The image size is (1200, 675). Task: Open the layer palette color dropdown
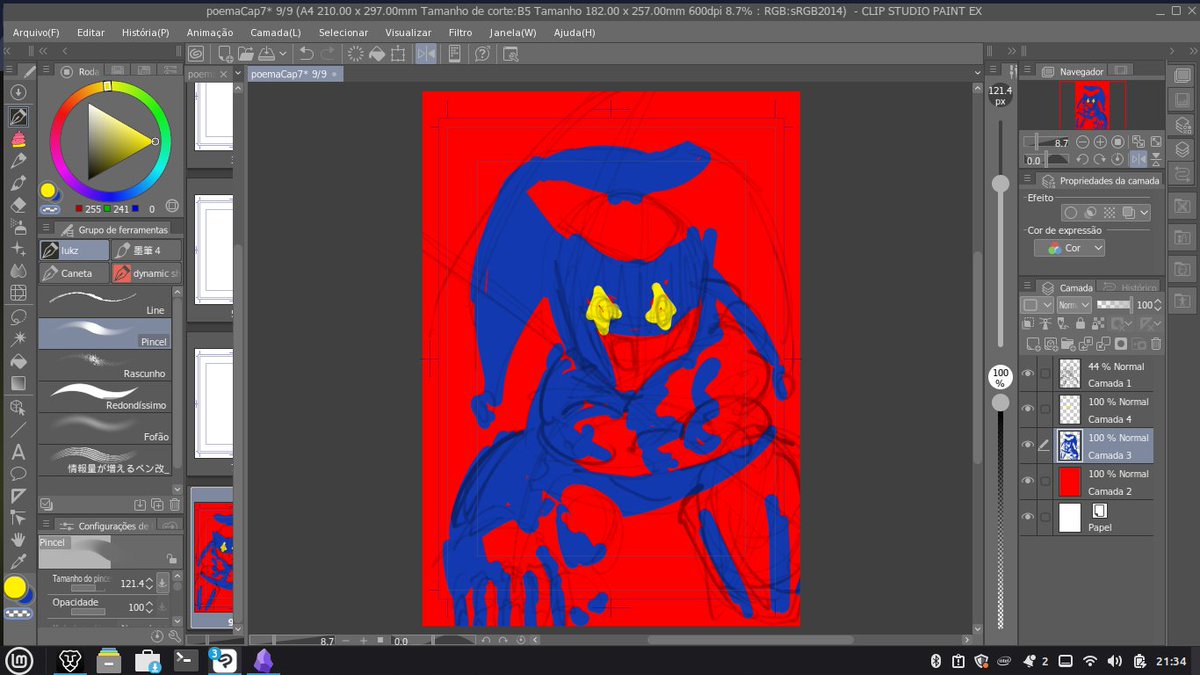(1037, 304)
